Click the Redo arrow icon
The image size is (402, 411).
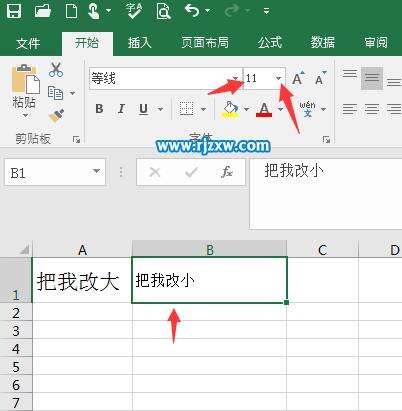[232, 11]
